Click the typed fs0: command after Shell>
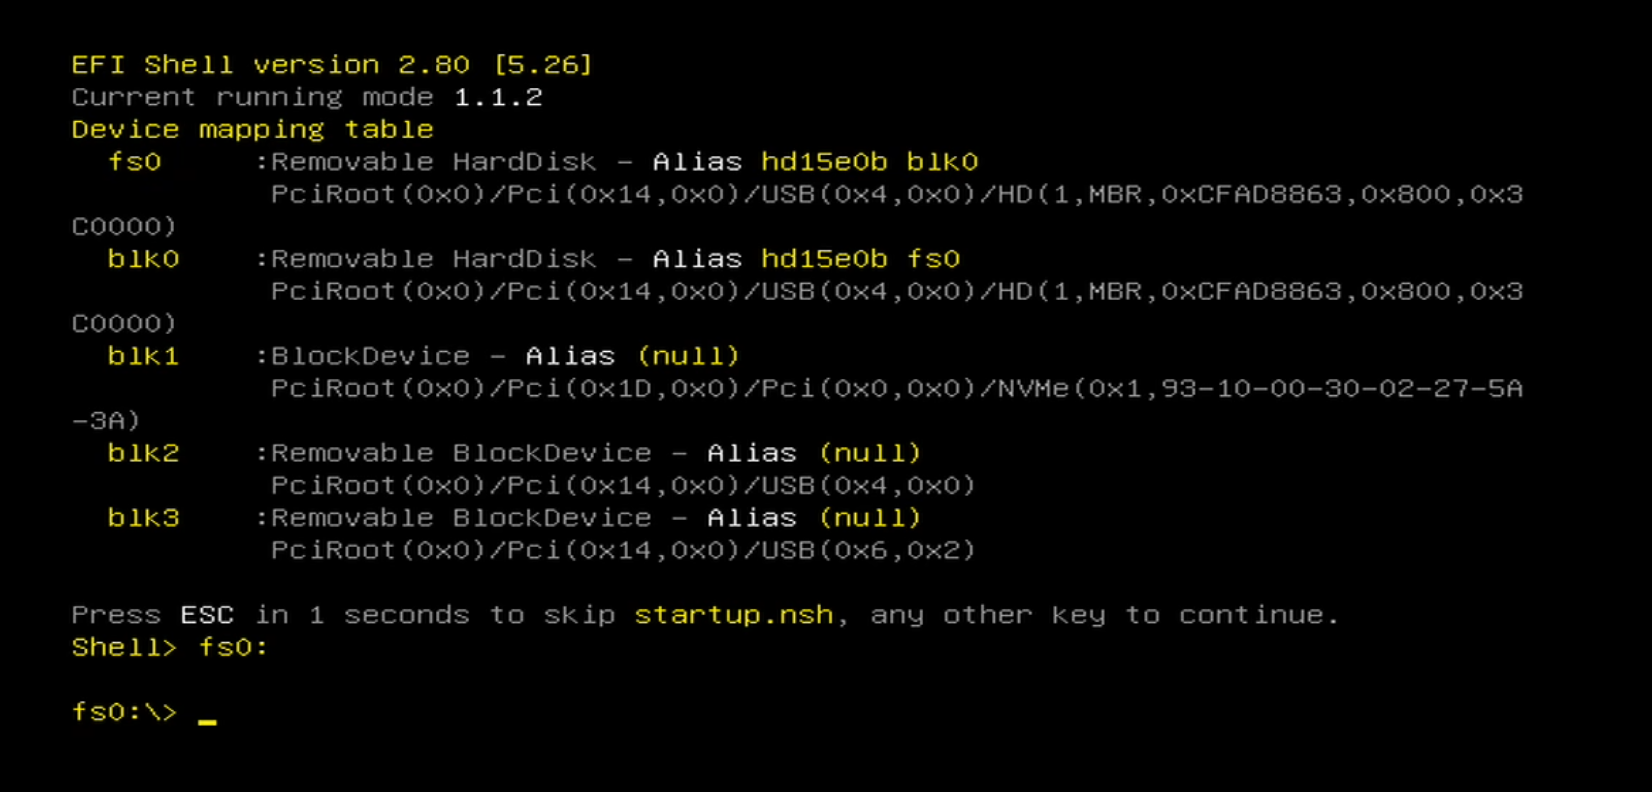The width and height of the screenshot is (1652, 792). tap(233, 647)
